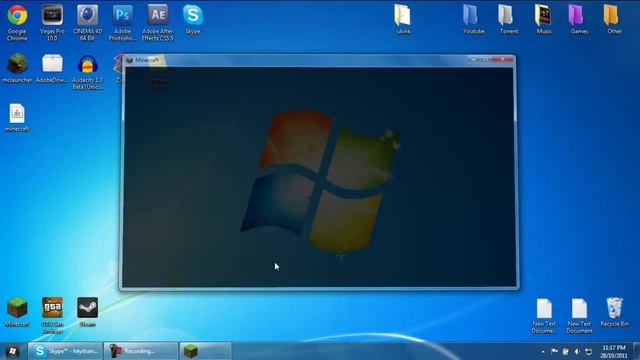This screenshot has height=360, width=640.
Task: Select the ubnk folder on the desktop
Action: tap(403, 19)
